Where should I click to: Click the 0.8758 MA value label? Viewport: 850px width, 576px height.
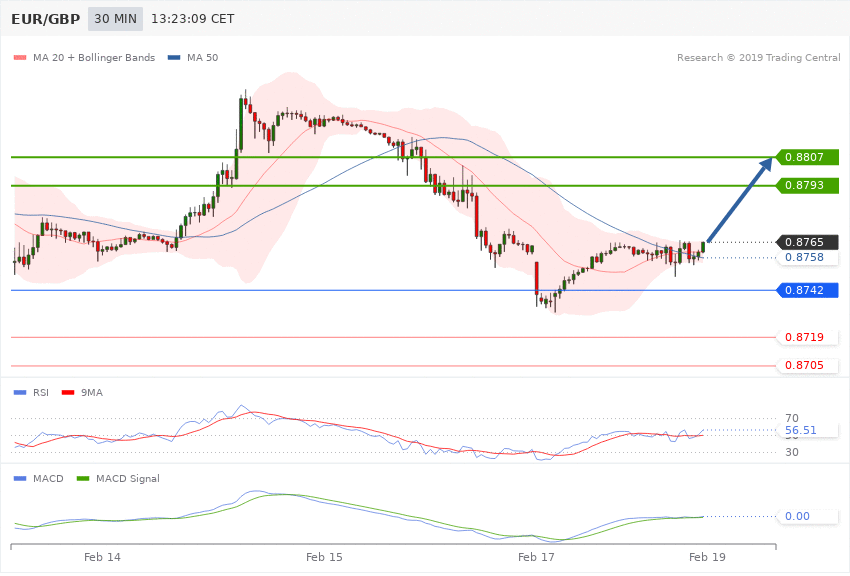(807, 257)
